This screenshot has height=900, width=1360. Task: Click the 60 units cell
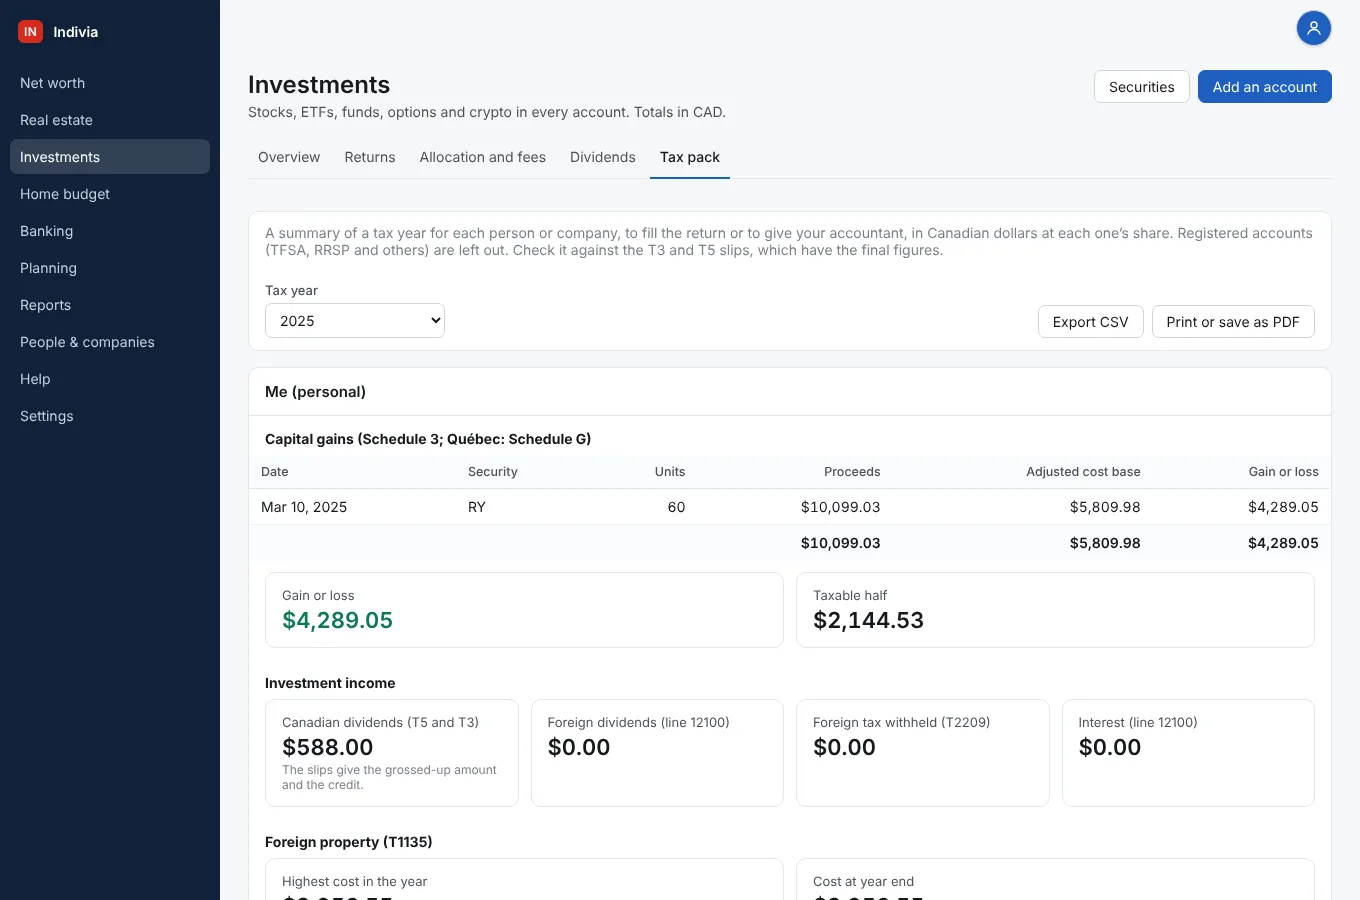[676, 507]
